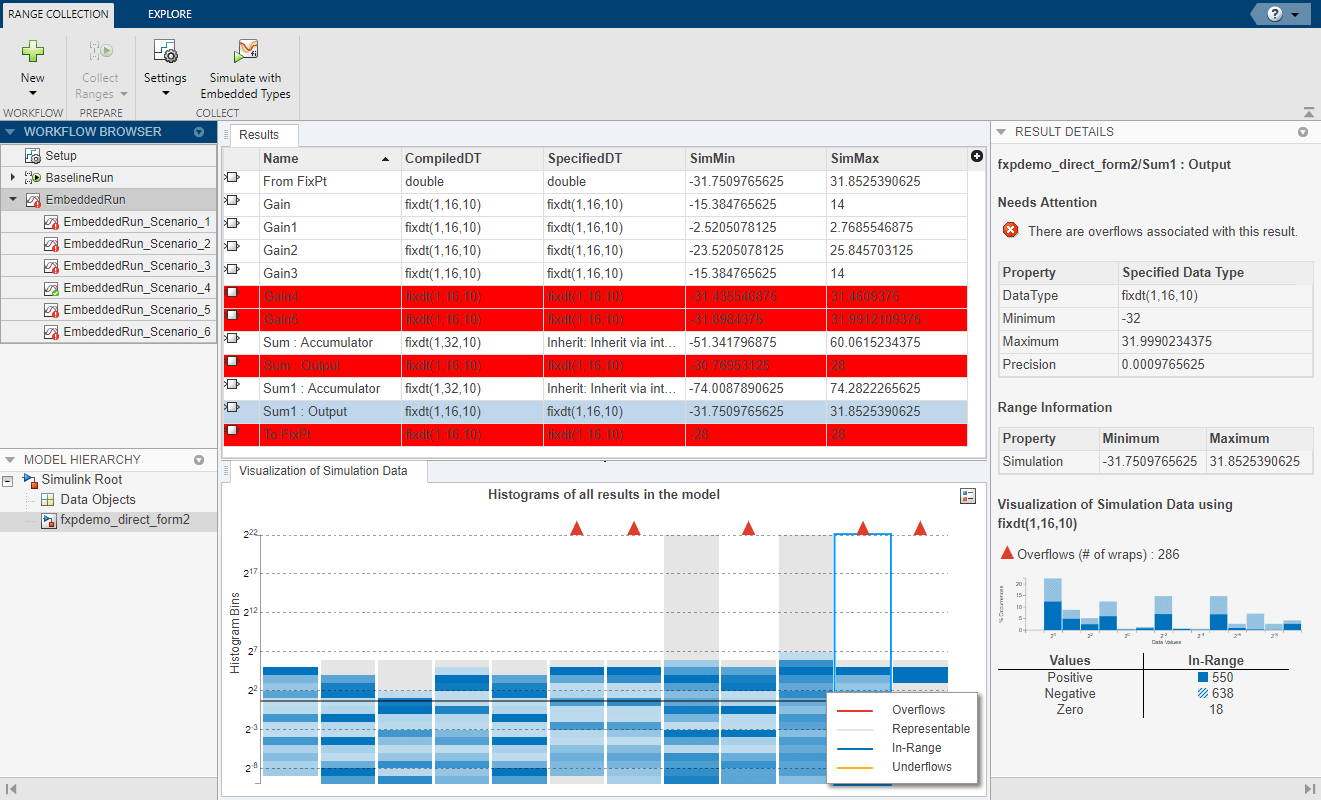Click the Positive in-range blue swatch
This screenshot has height=800, width=1321.
1203,678
